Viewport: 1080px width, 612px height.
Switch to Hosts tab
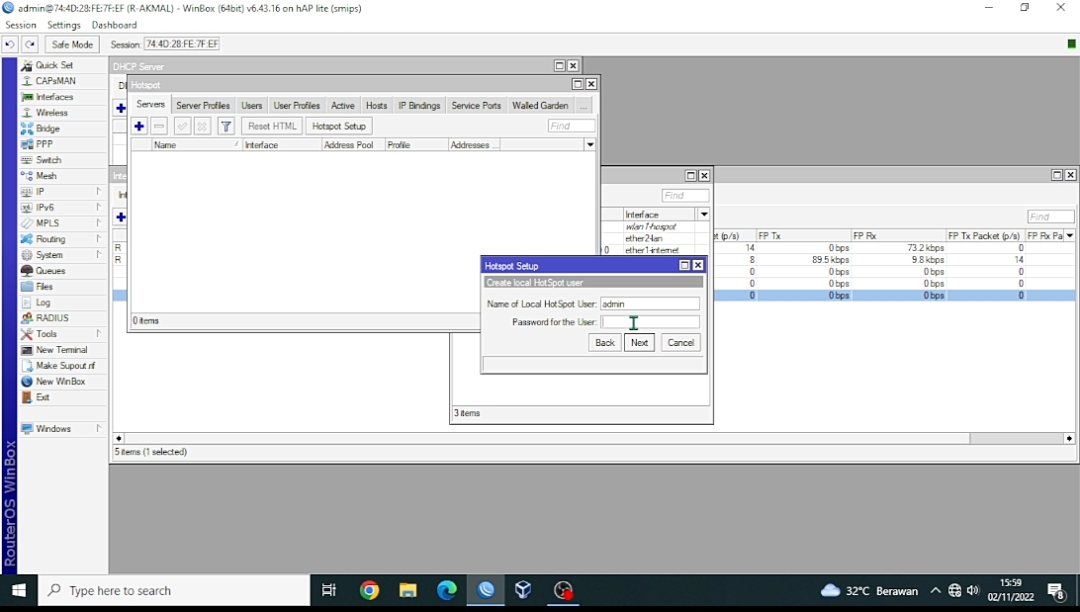click(x=376, y=105)
